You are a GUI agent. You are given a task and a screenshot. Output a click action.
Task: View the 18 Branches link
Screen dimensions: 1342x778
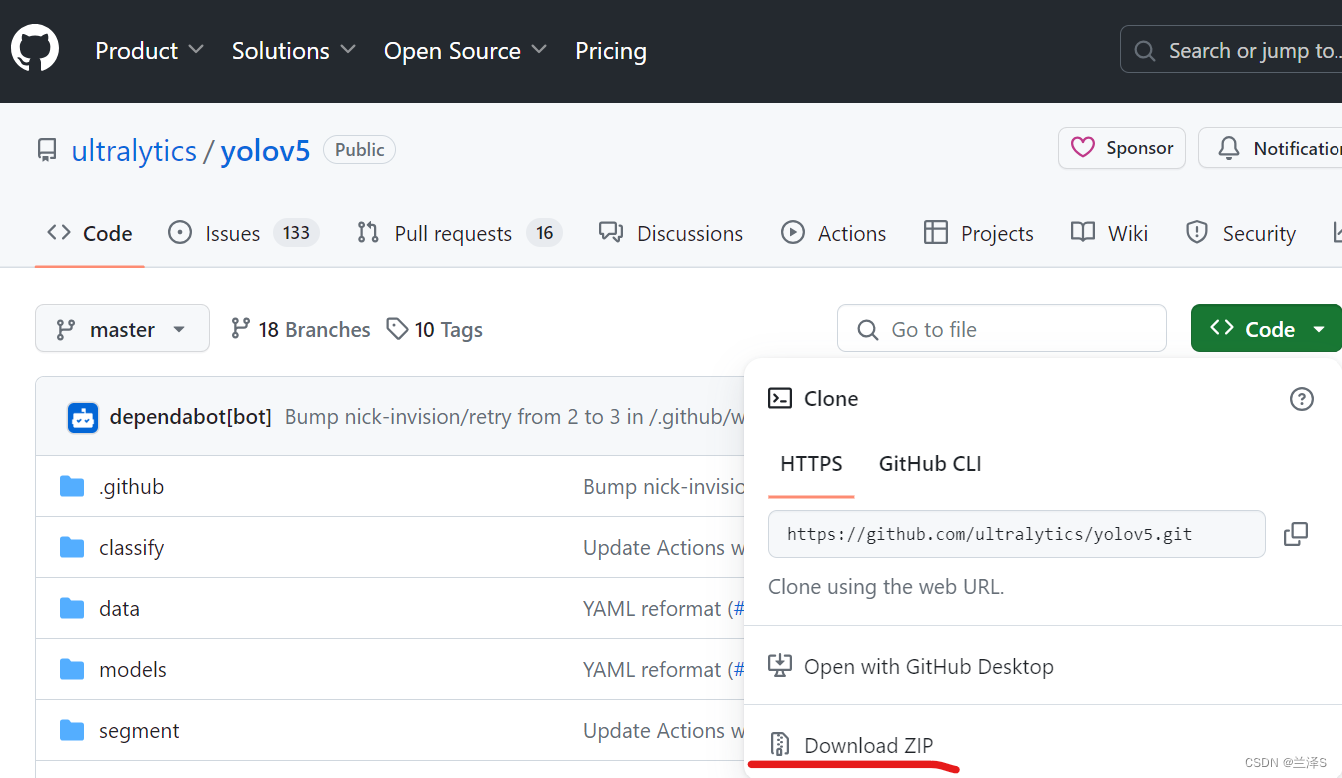tap(300, 329)
